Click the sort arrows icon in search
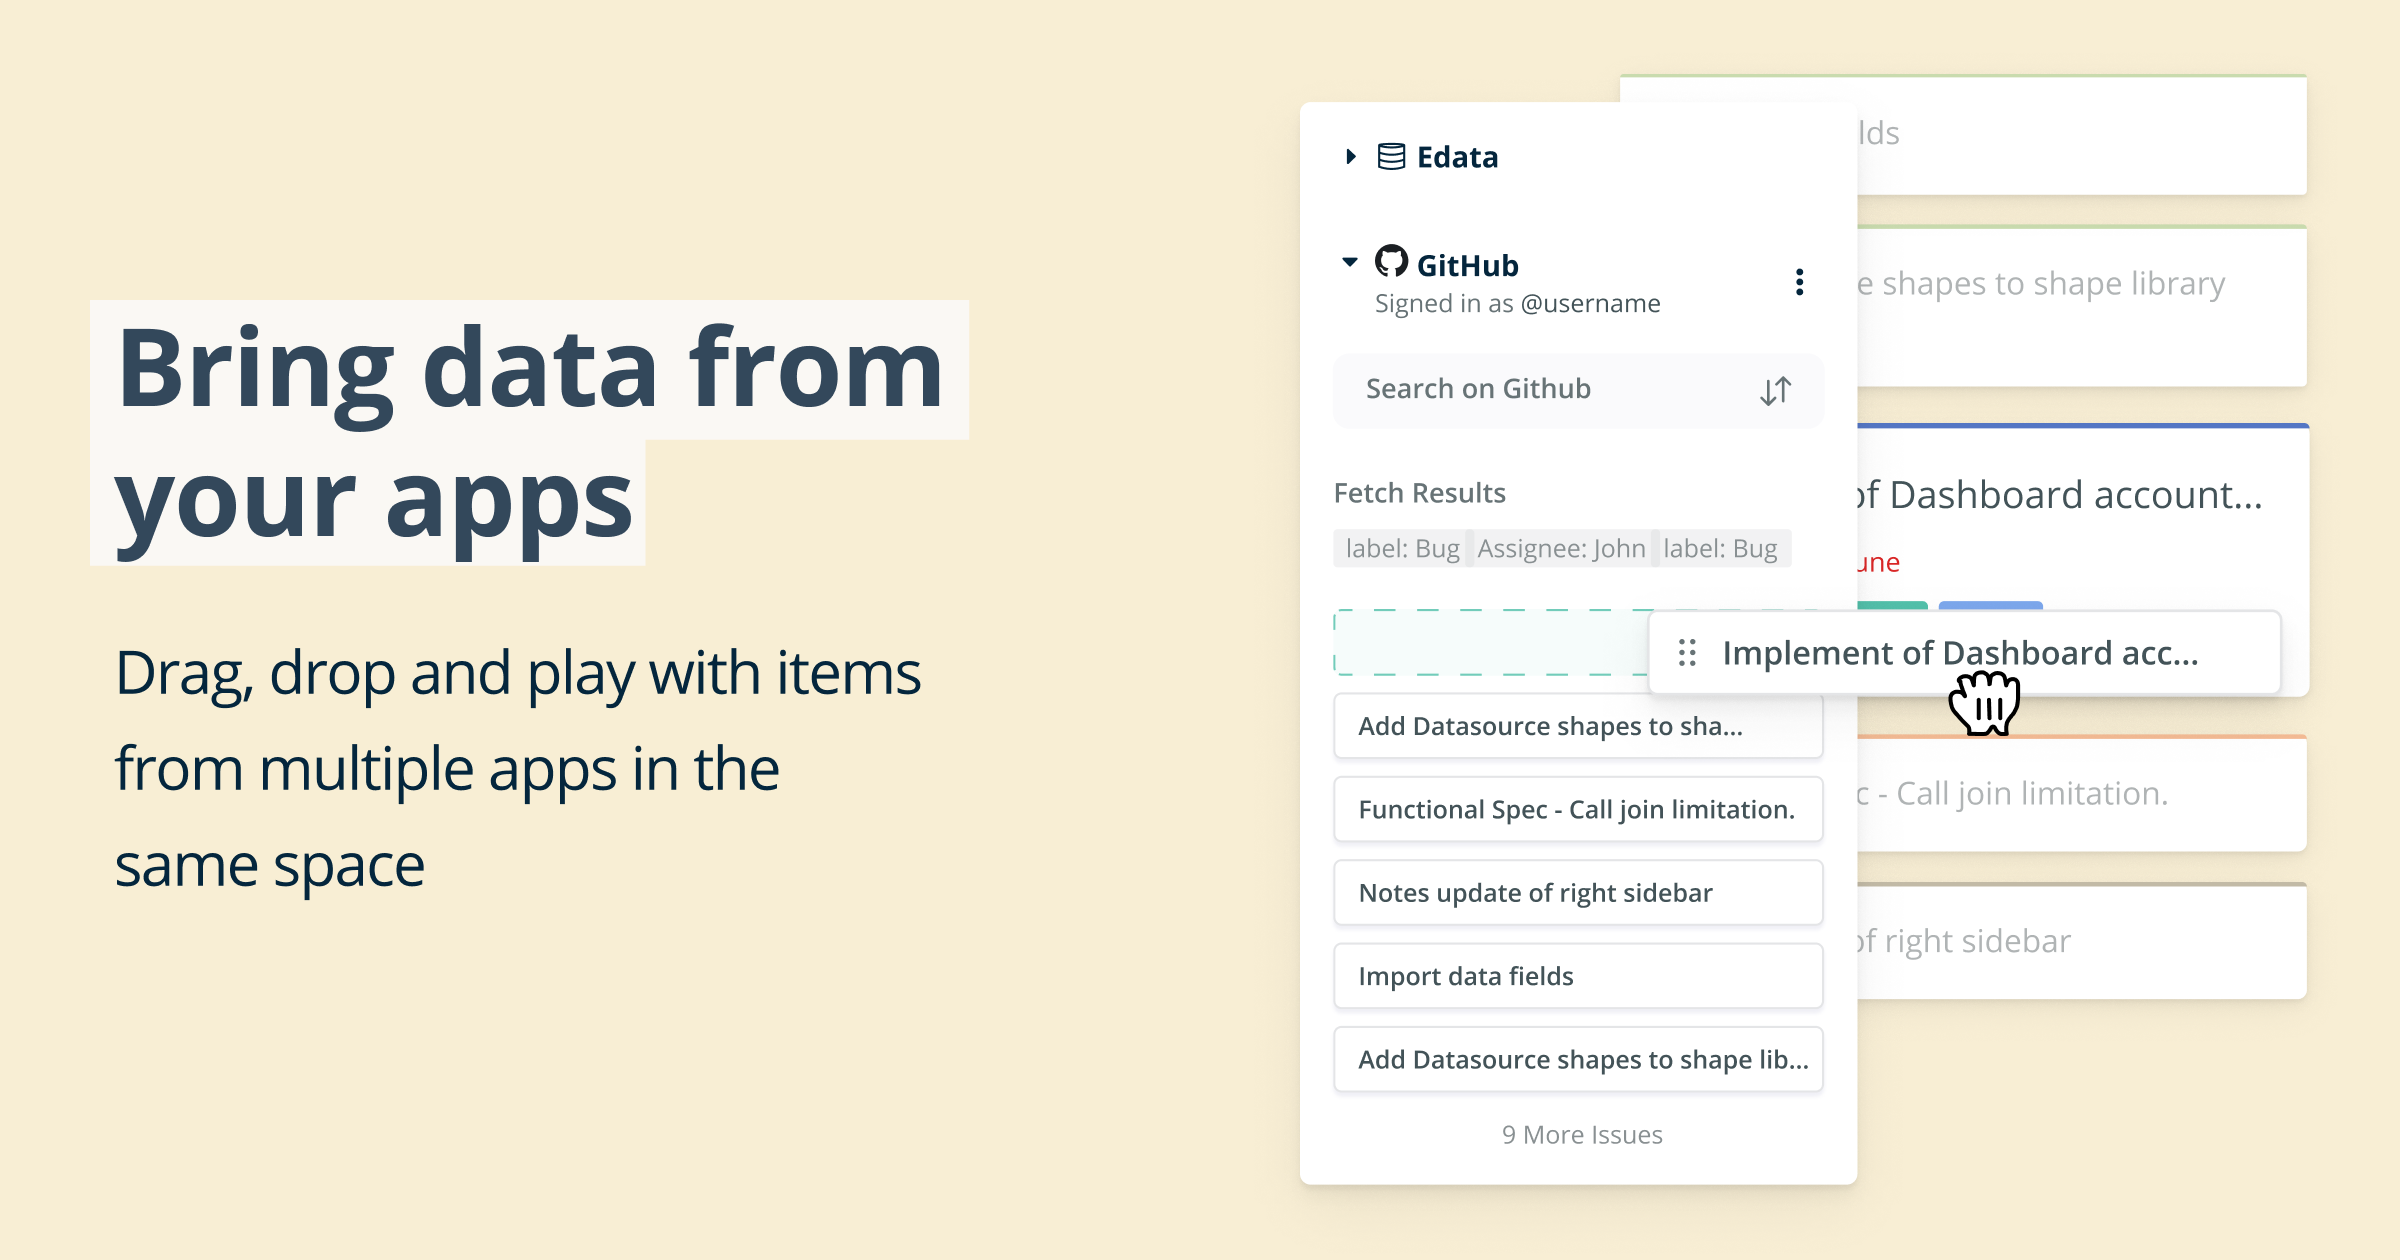The width and height of the screenshot is (2400, 1260). point(1776,391)
